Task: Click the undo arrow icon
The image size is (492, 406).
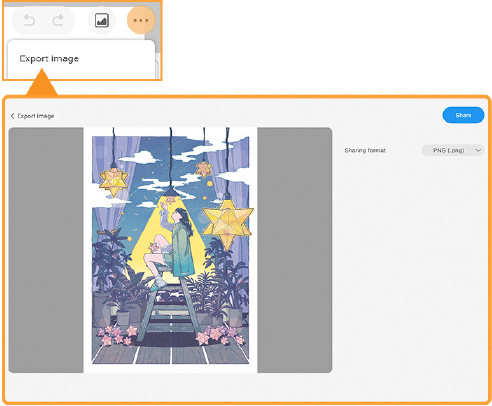Action: pyautogui.click(x=29, y=20)
